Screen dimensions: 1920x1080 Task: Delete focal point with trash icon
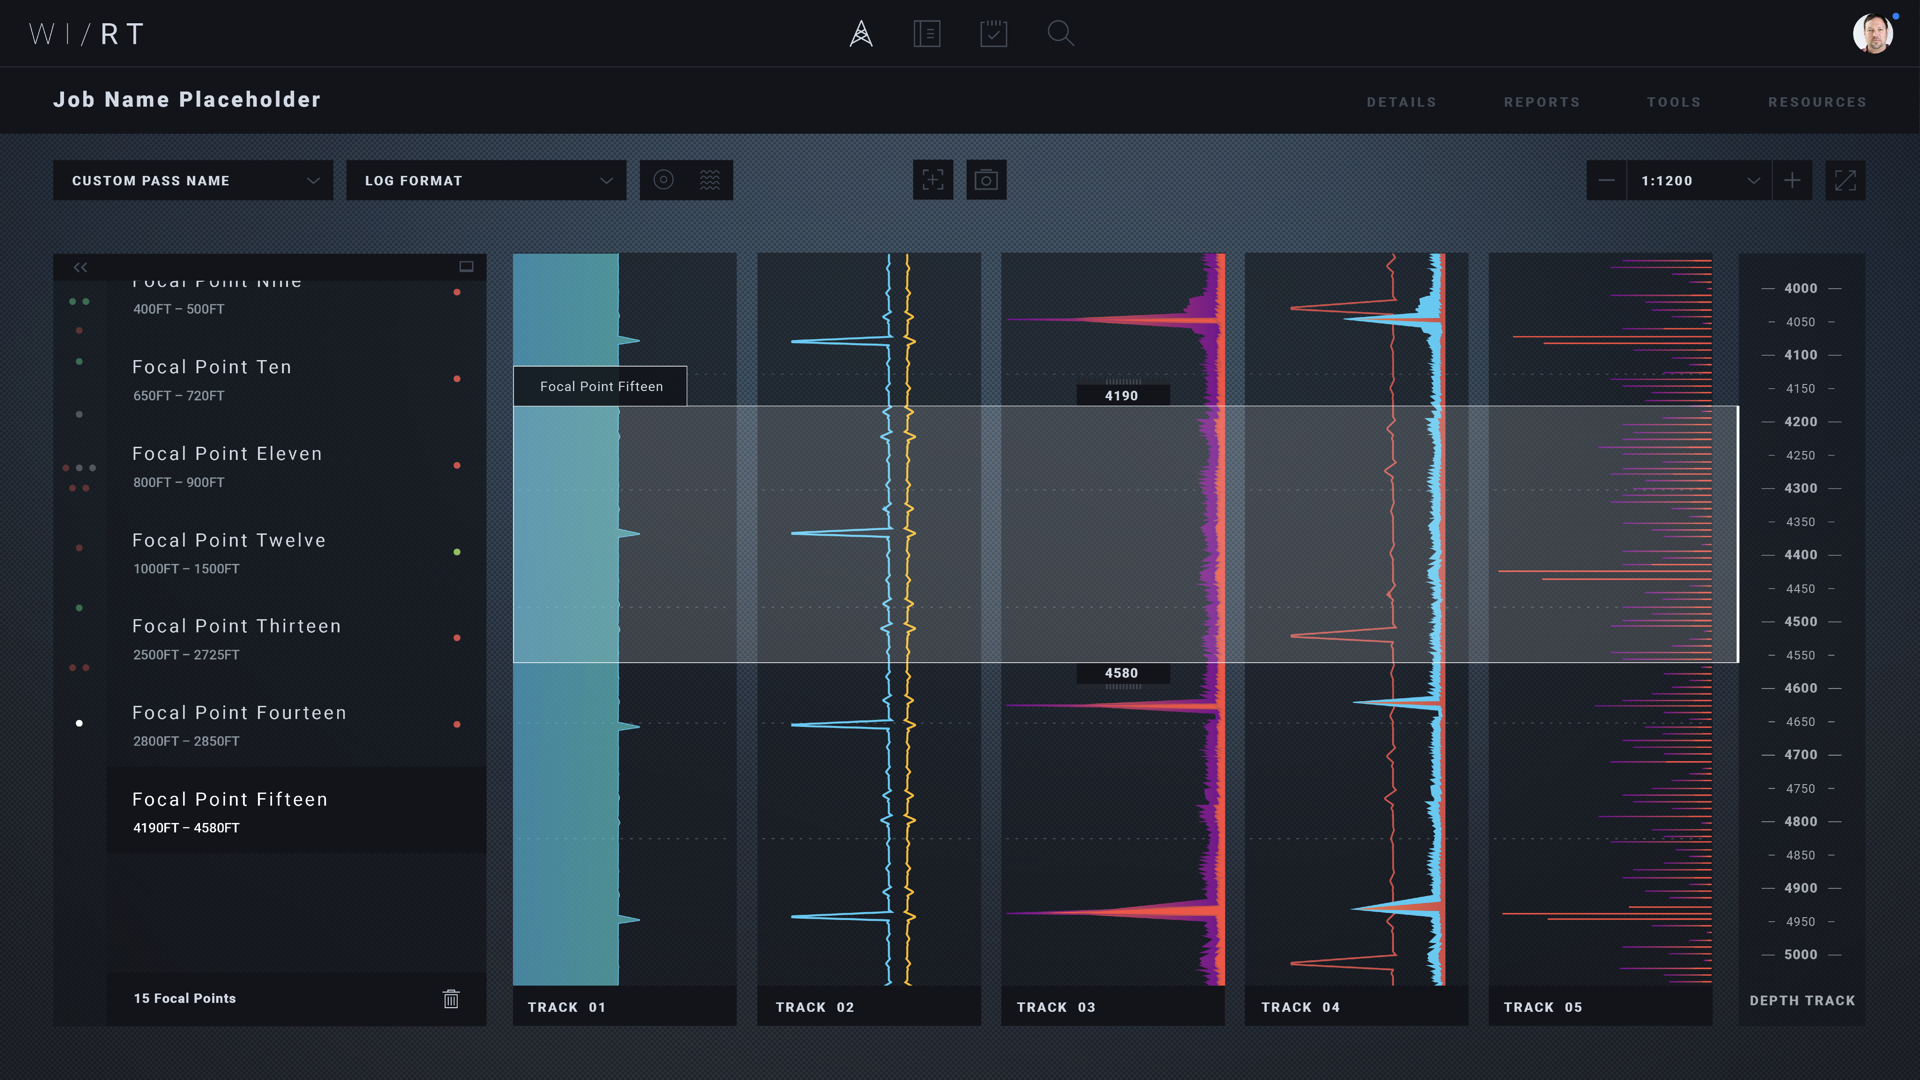click(x=451, y=998)
